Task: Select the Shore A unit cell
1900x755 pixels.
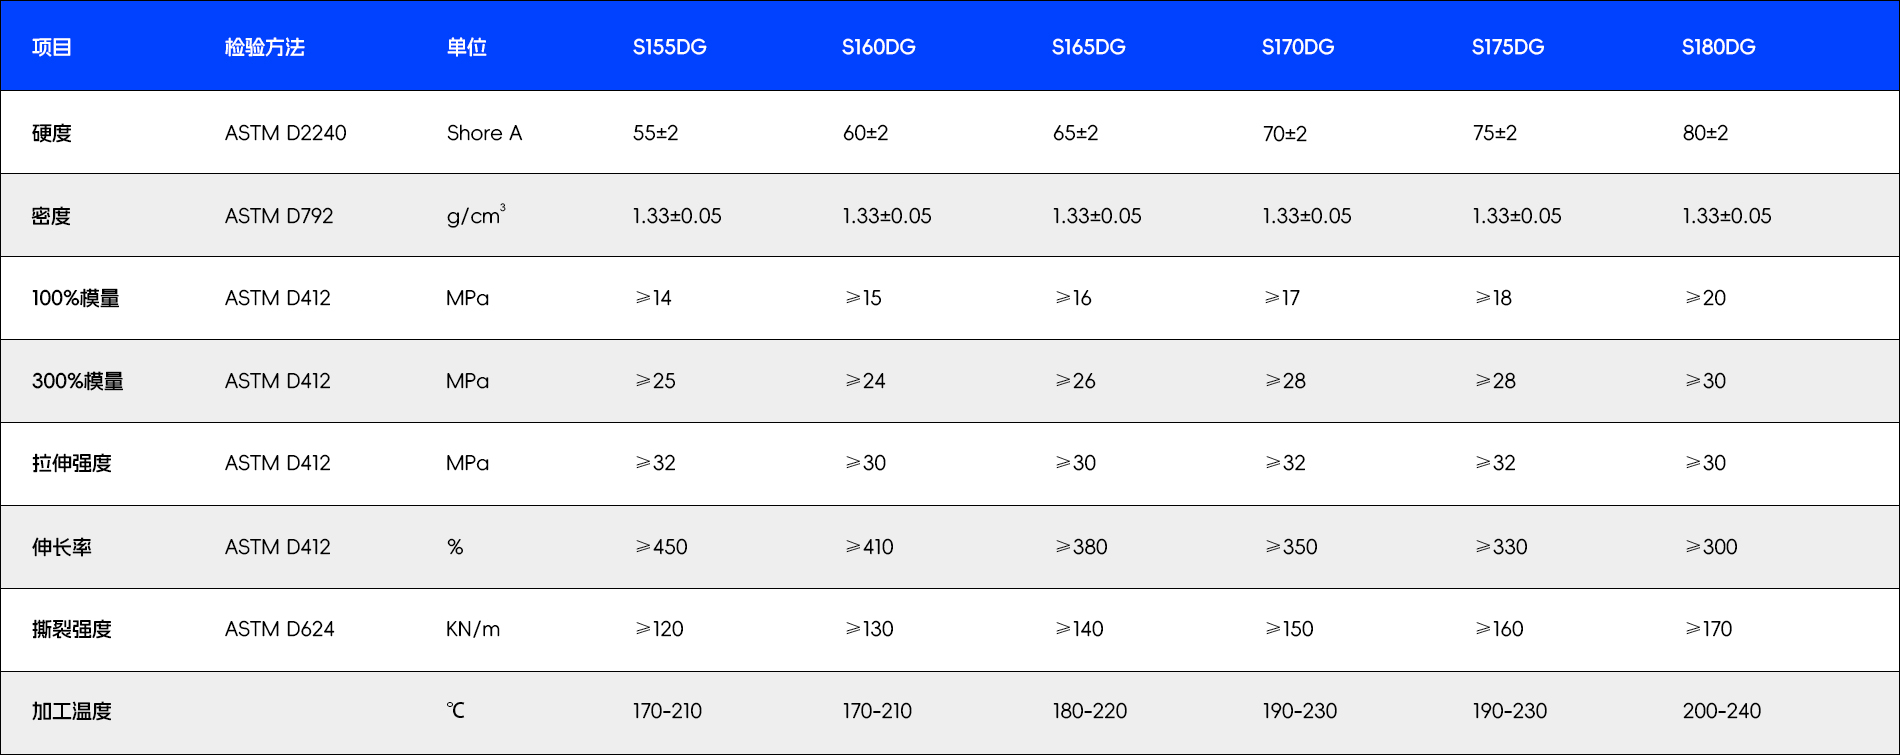Action: 484,133
